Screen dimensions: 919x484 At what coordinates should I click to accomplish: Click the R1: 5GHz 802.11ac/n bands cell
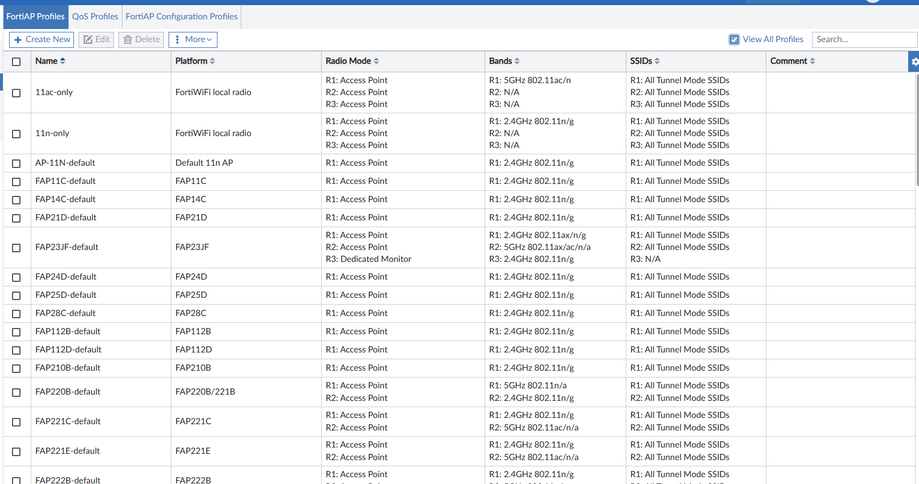click(x=530, y=80)
